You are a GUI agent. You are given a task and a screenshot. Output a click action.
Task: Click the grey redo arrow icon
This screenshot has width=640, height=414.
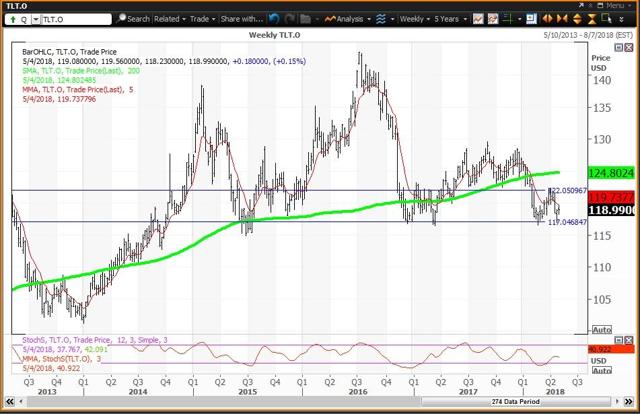click(290, 19)
